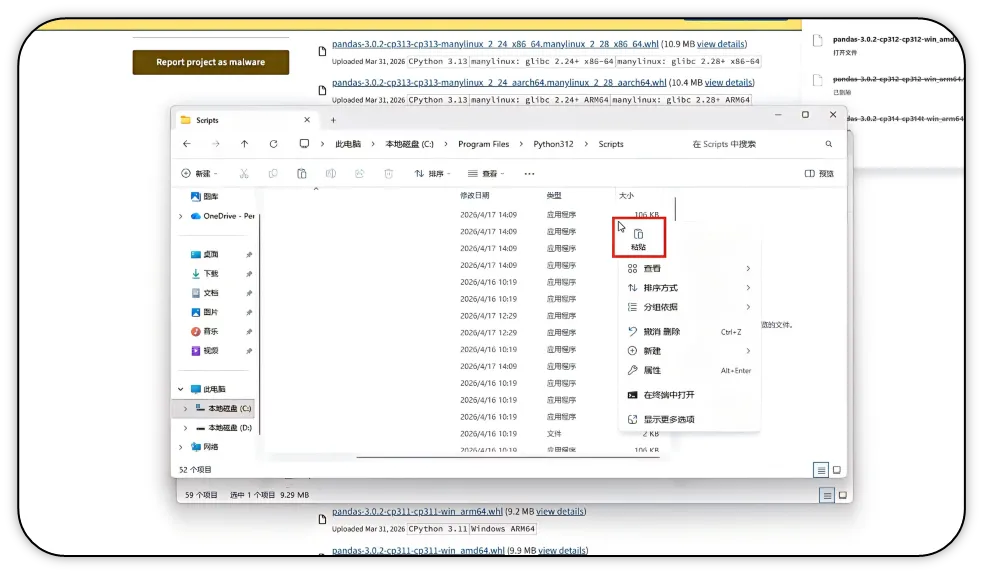Click the Copy icon in Explorer toolbar

click(x=273, y=174)
